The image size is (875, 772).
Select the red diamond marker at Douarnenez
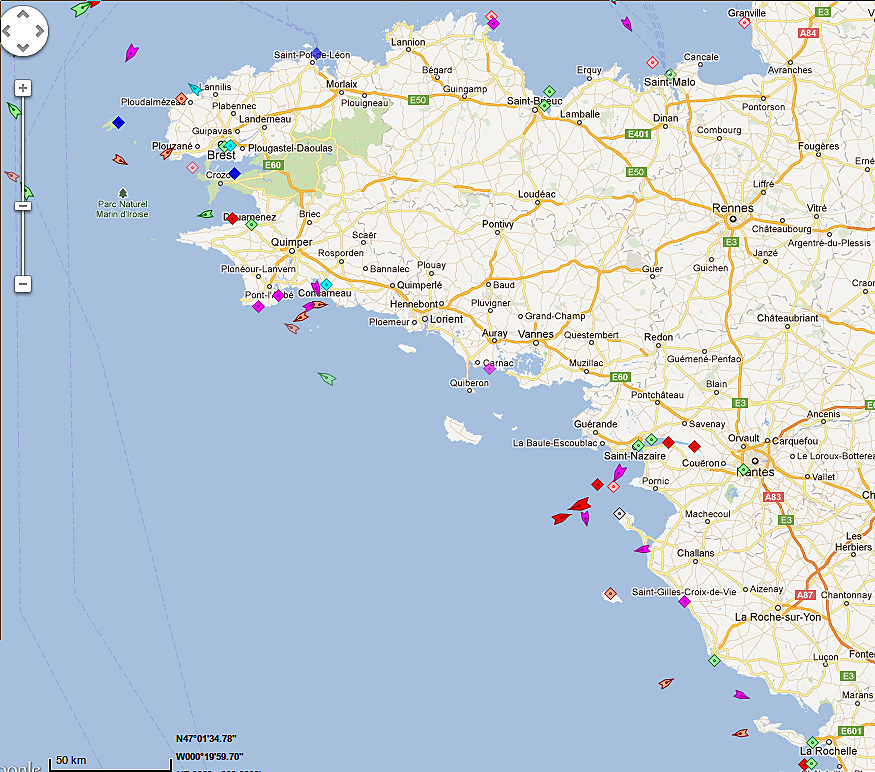tap(233, 218)
